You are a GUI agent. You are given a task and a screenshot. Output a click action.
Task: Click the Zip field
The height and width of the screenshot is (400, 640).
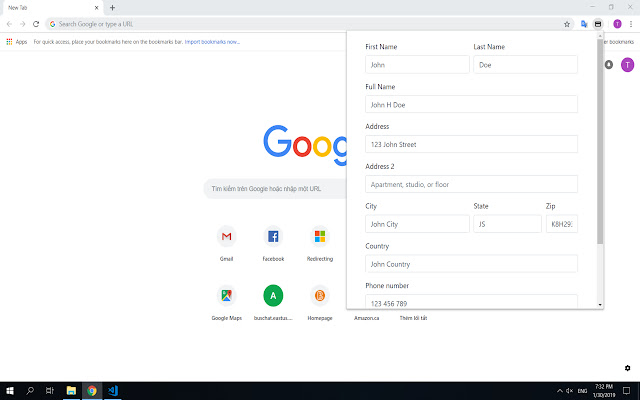562,224
